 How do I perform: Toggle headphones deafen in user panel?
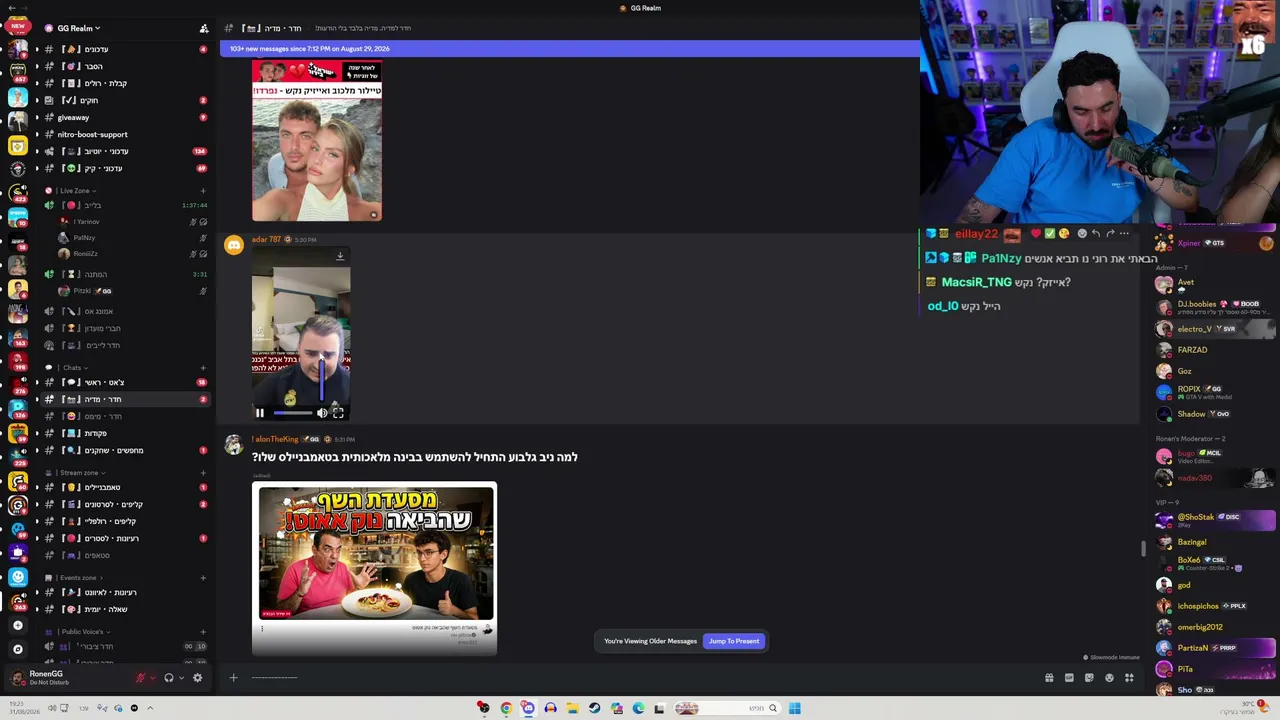[x=169, y=678]
